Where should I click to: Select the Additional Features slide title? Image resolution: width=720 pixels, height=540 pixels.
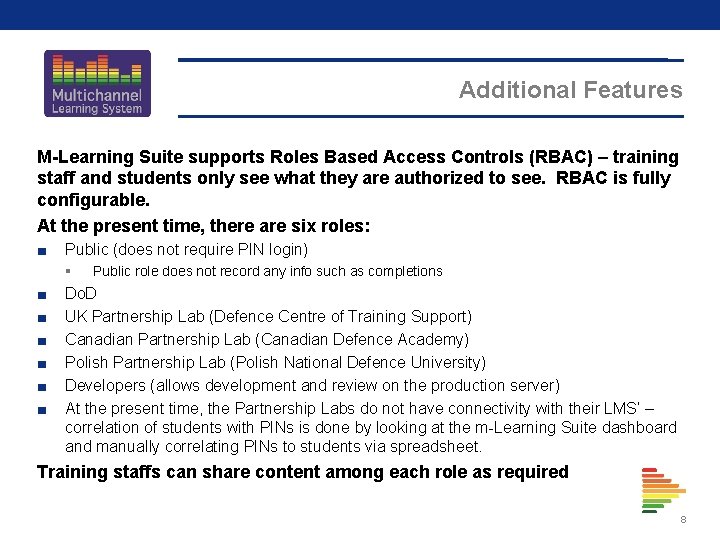tap(571, 90)
